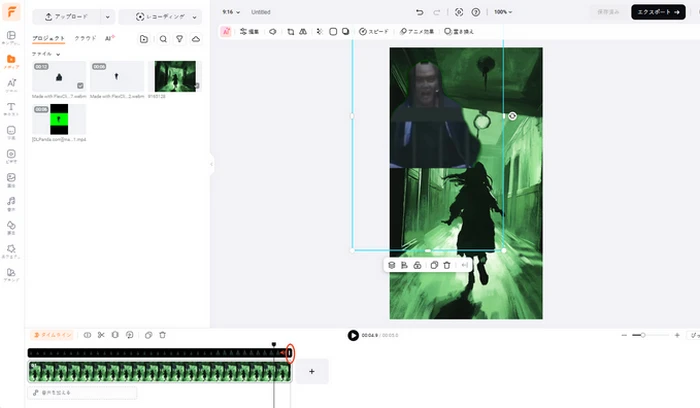Viewport: 700px width, 408px height.
Task: Click the レコーディング button
Action: tap(160, 17)
